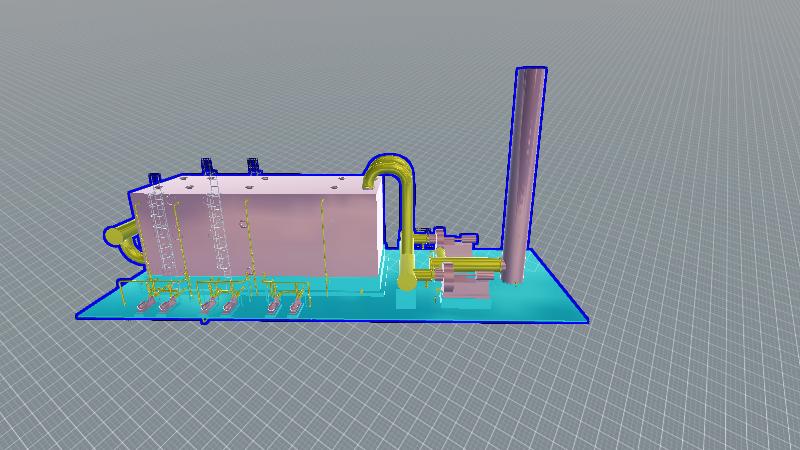Click empty grid floor right of the stack
This screenshot has height=450, width=800.
(x=680, y=200)
